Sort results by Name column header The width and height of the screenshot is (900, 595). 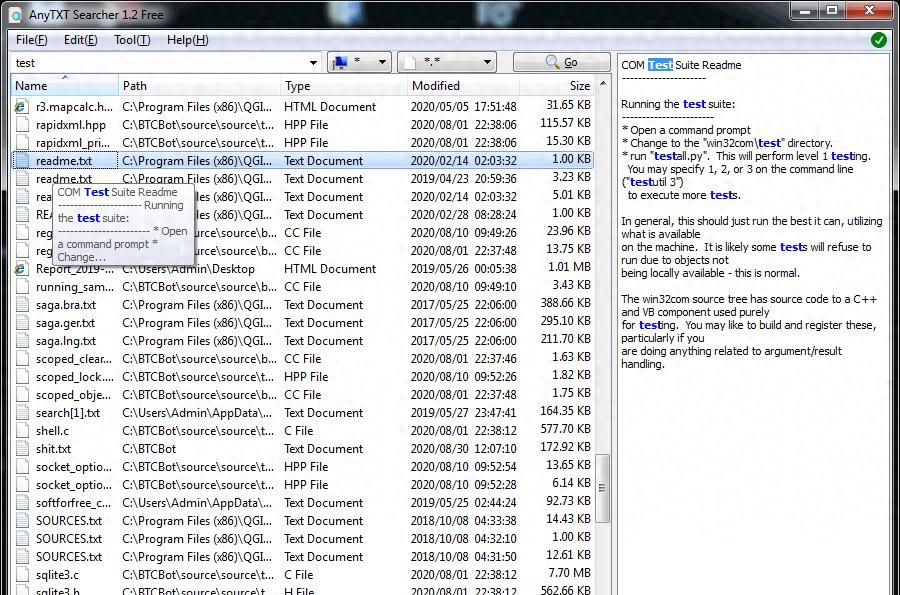click(64, 86)
